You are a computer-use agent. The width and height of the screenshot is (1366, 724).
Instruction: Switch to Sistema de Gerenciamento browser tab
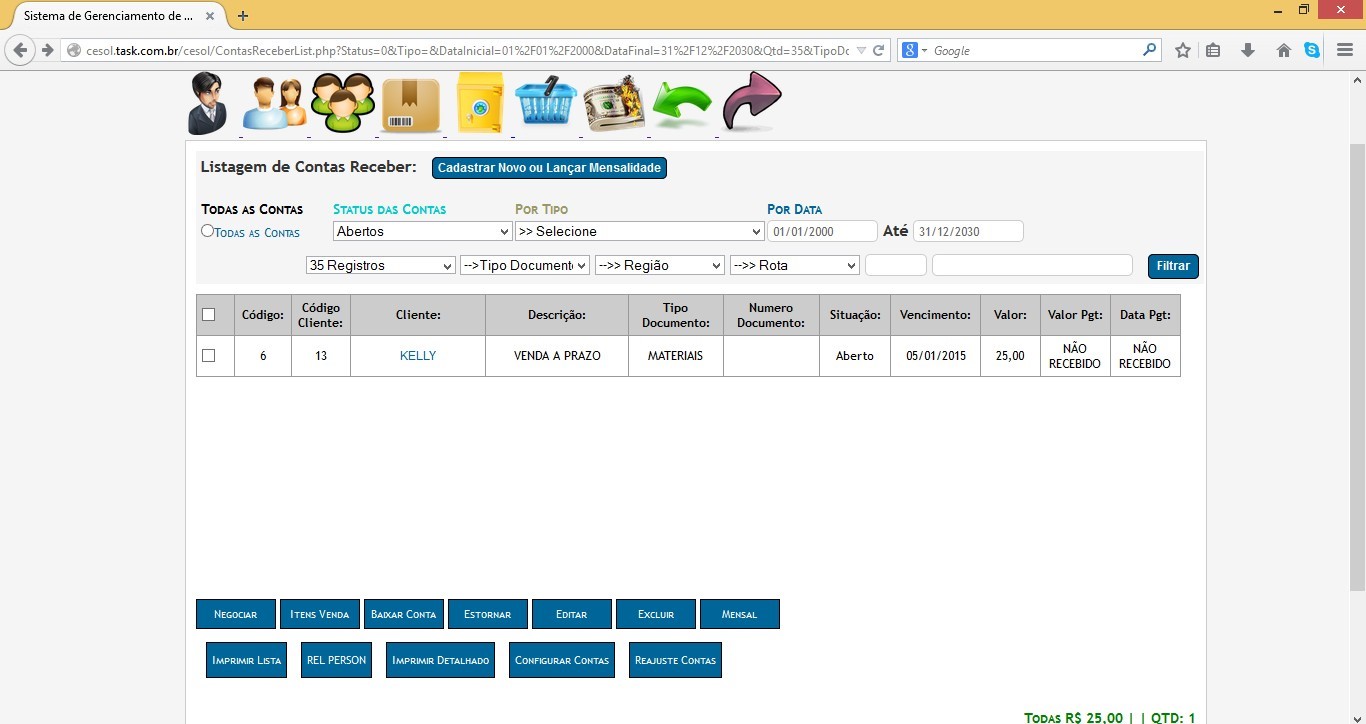tap(110, 16)
